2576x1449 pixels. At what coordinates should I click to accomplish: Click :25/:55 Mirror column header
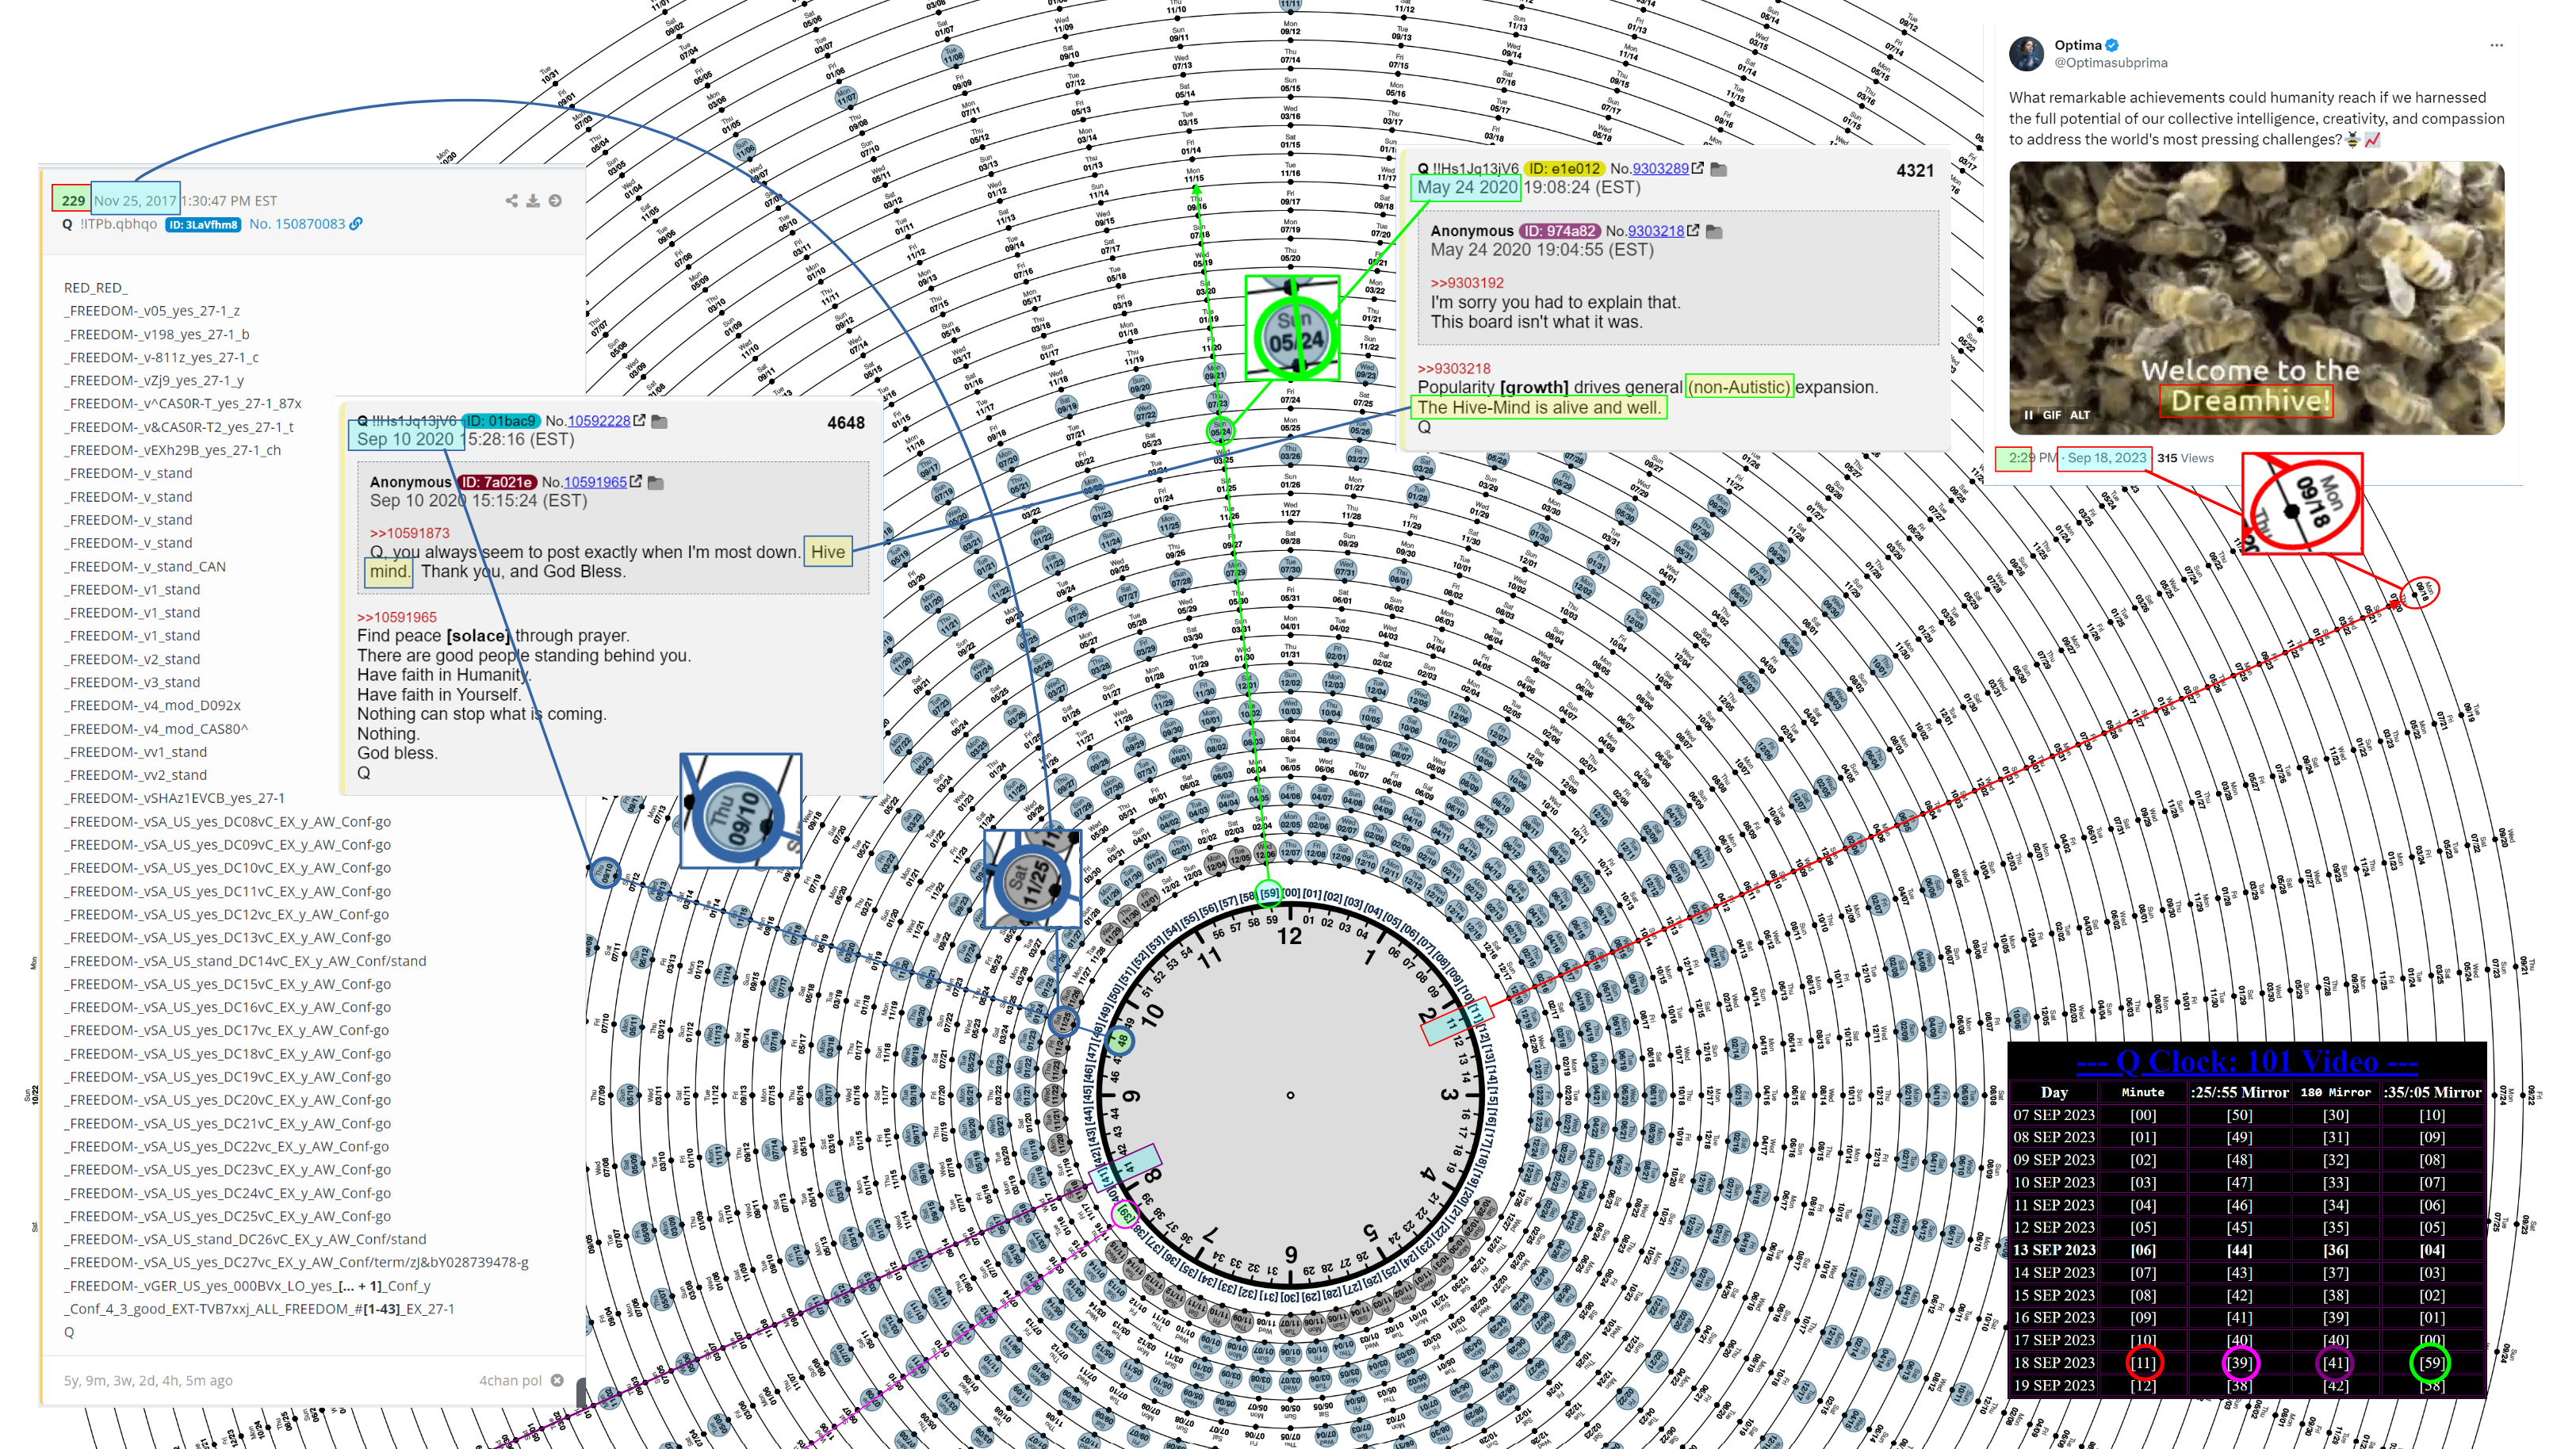(x=2239, y=1092)
